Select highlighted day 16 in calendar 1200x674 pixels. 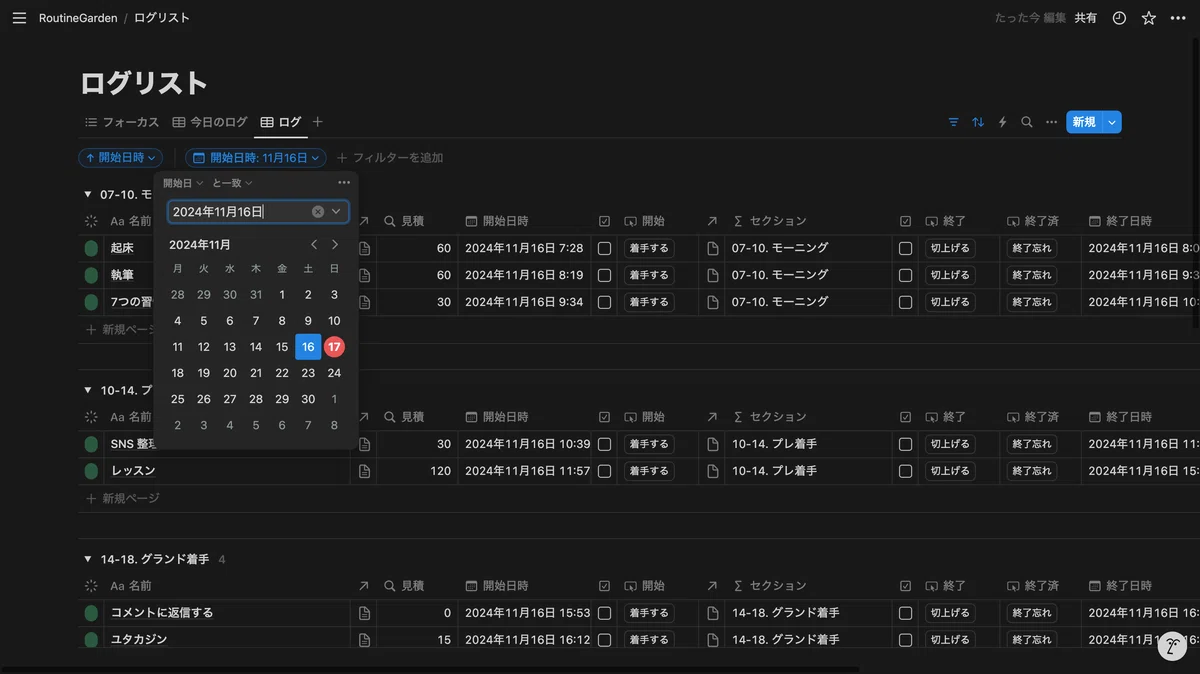308,347
